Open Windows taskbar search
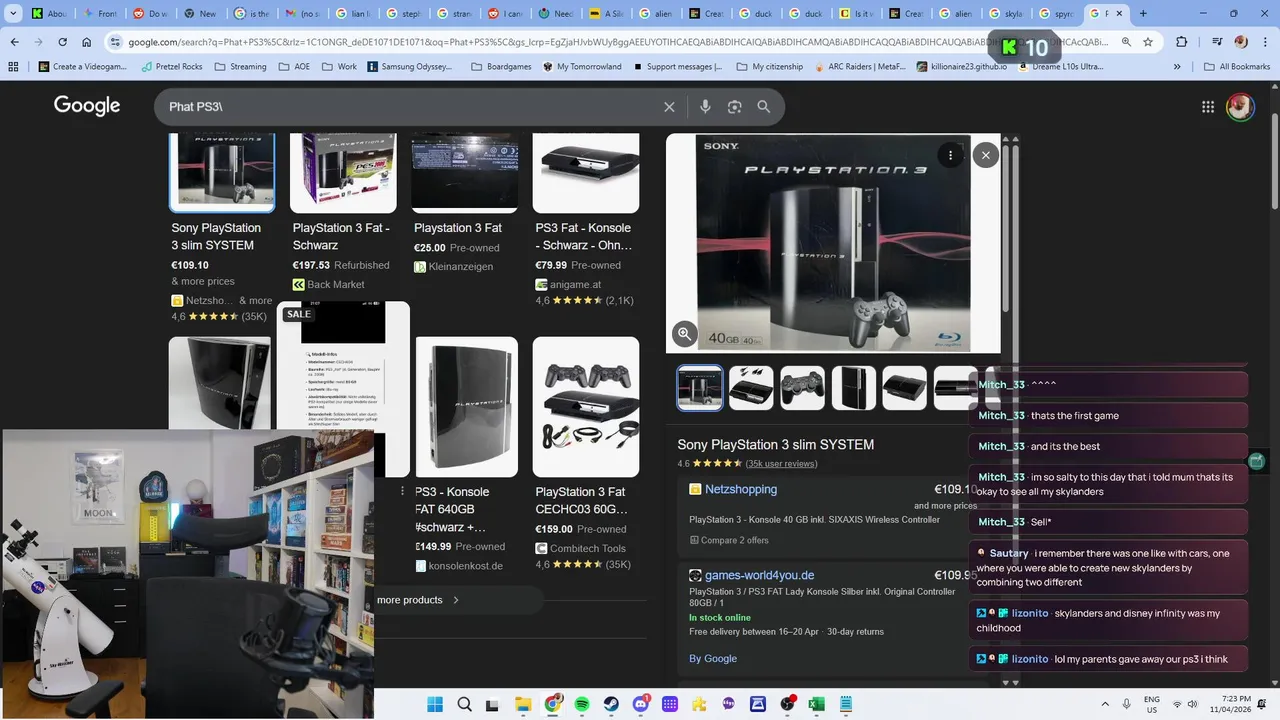This screenshot has width=1280, height=720. point(464,704)
